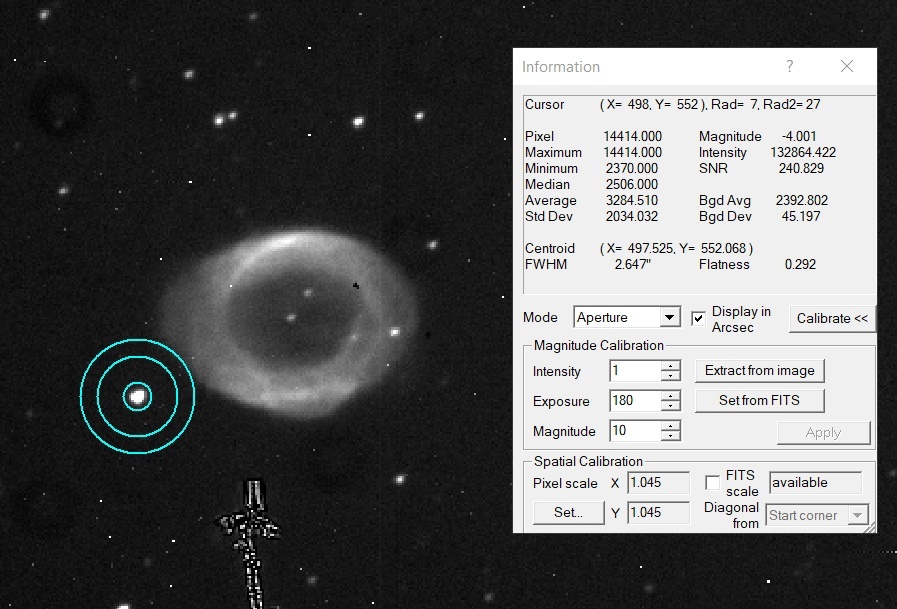Click the central star of the ring nebula
Image resolution: width=897 pixels, height=609 pixels.
291,317
